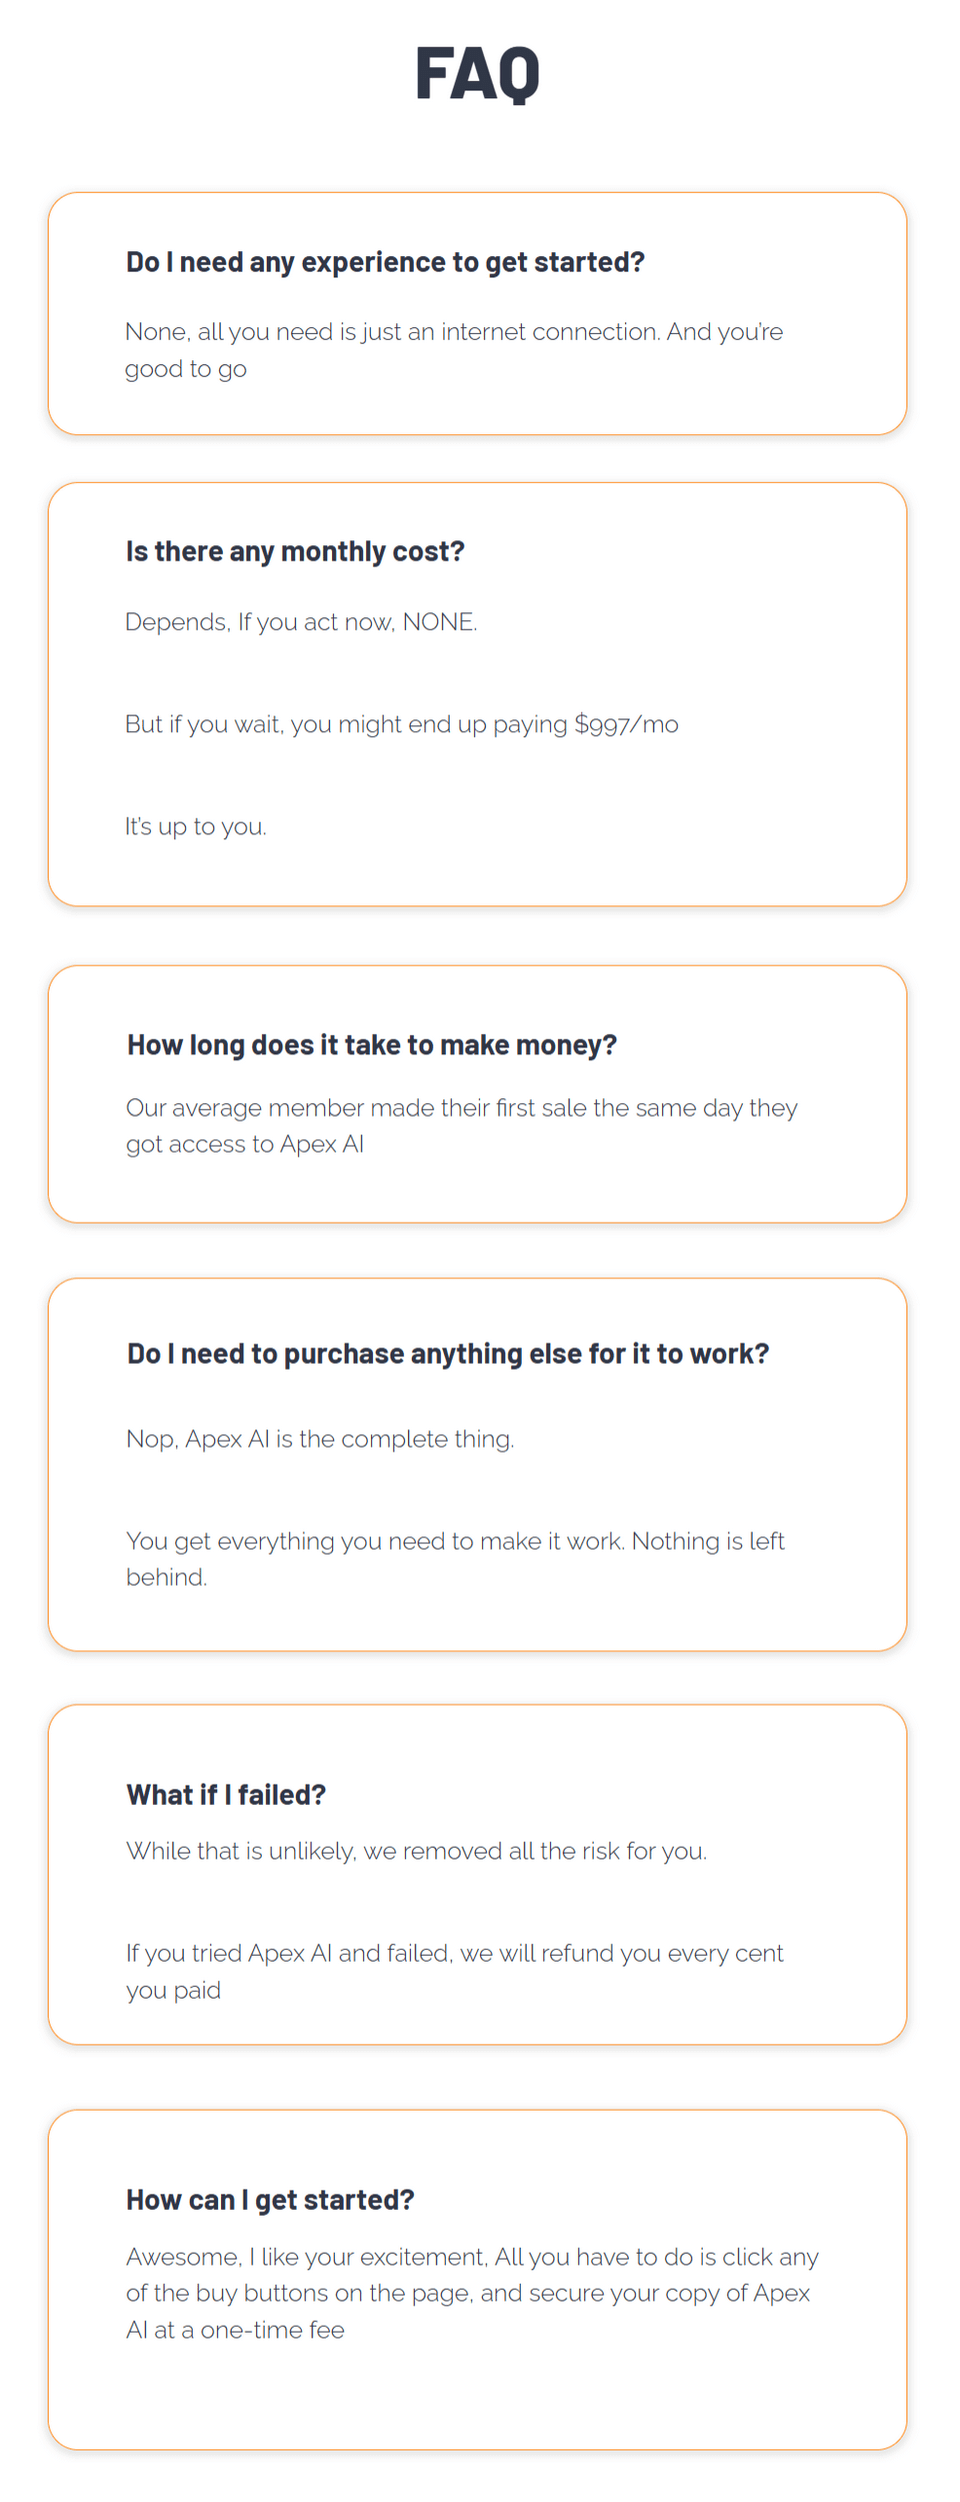This screenshot has width=960, height=2502.
Task: Click the word "behind." in the answer
Action: click(x=166, y=1577)
